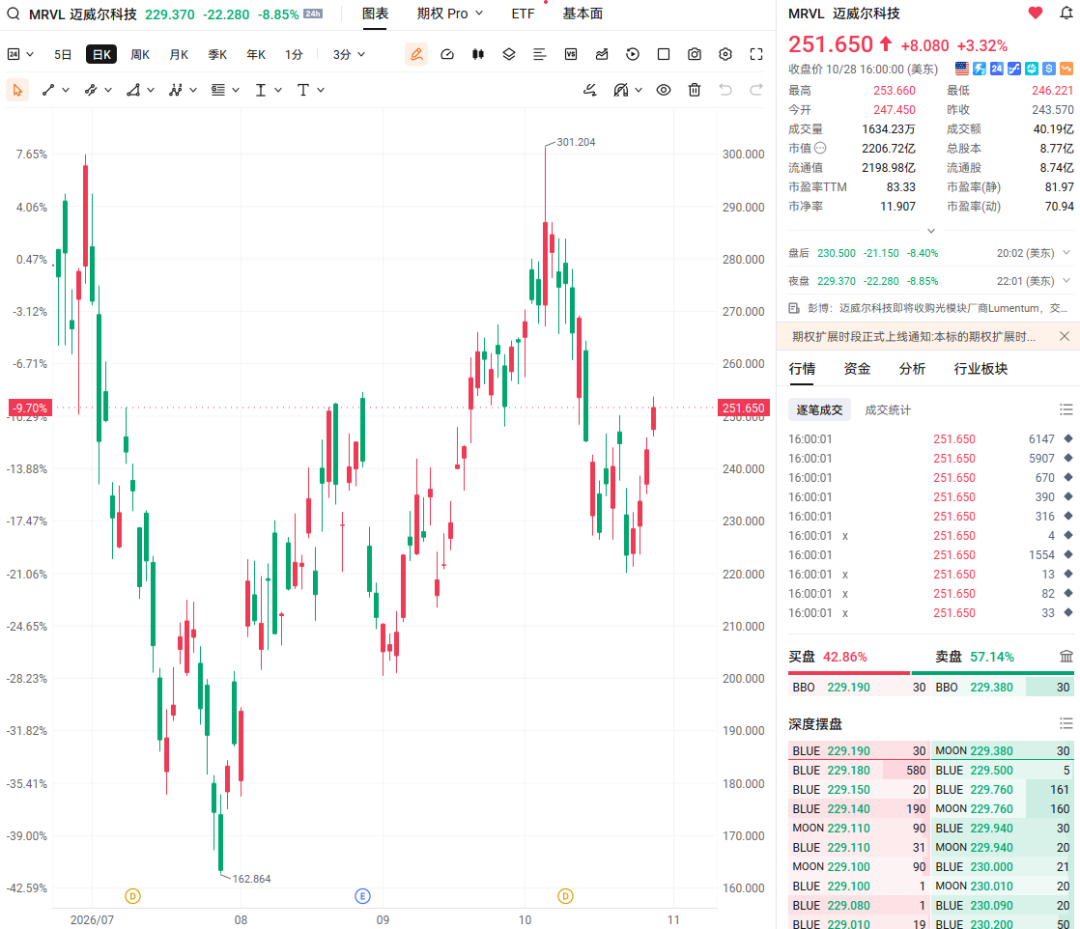
Task: Switch chart period to 5日
Action: pyautogui.click(x=63, y=54)
